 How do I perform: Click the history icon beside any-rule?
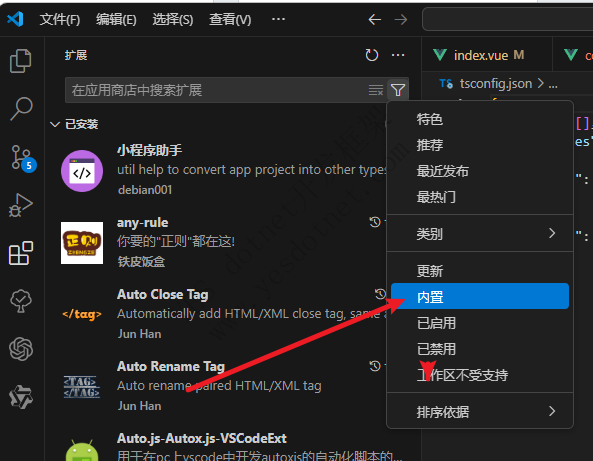pyautogui.click(x=375, y=222)
